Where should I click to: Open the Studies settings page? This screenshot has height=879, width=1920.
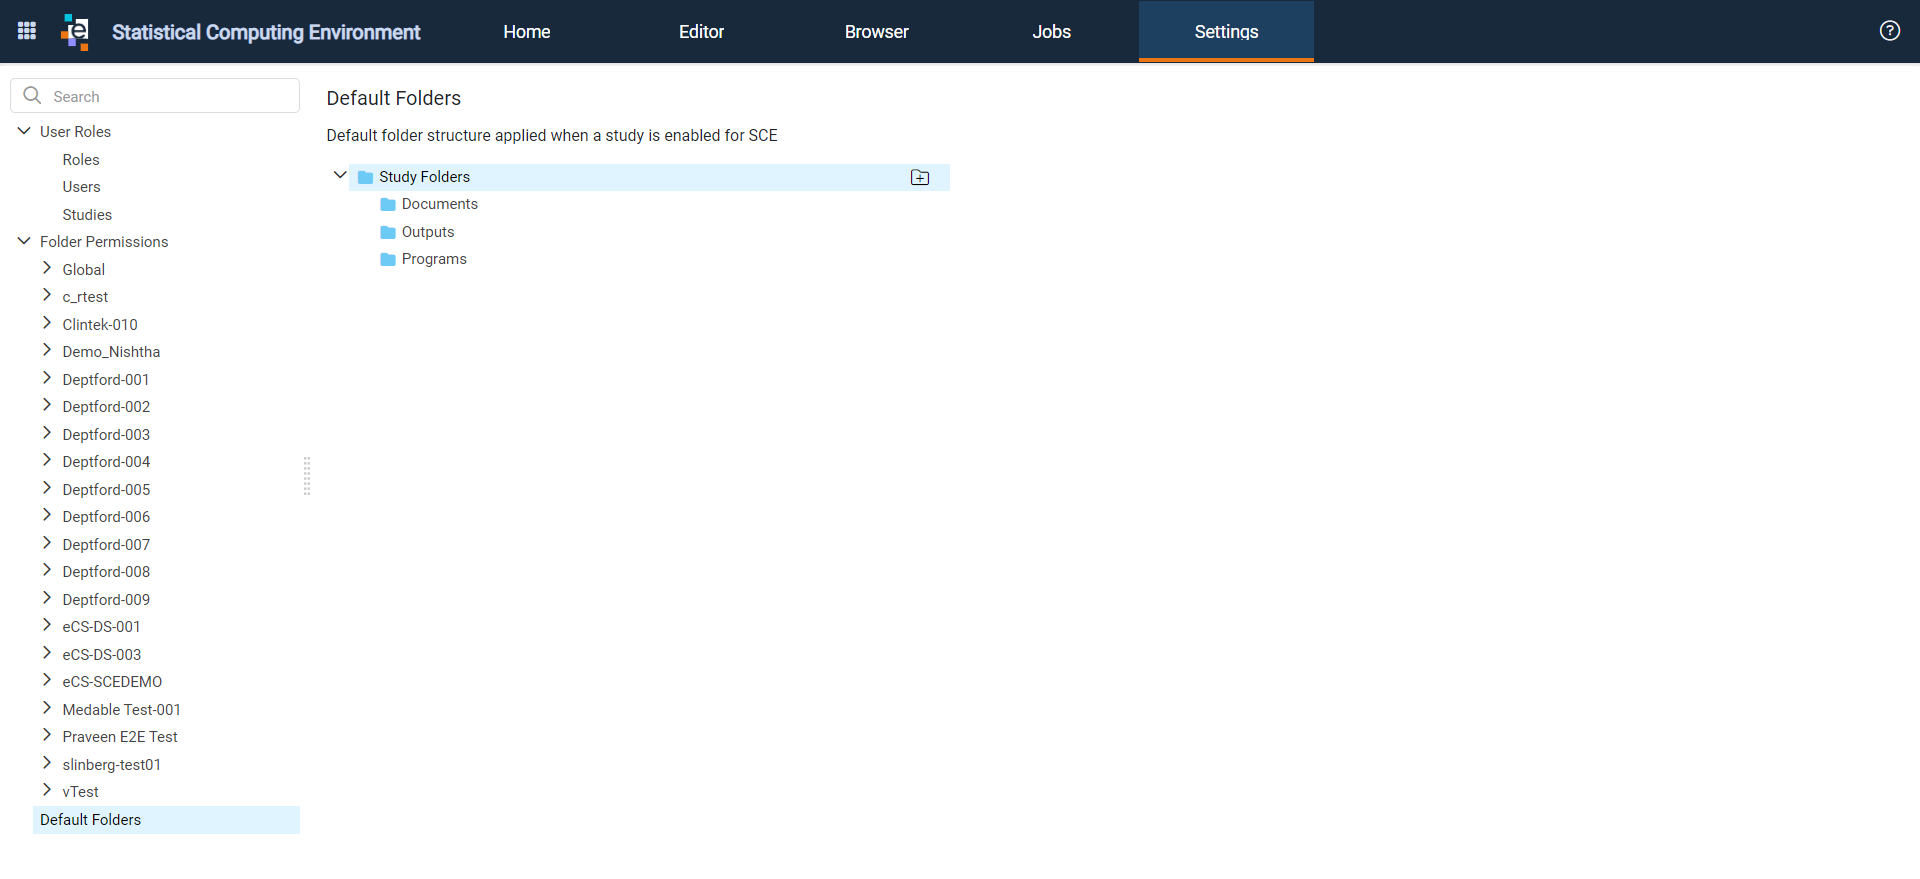point(87,215)
